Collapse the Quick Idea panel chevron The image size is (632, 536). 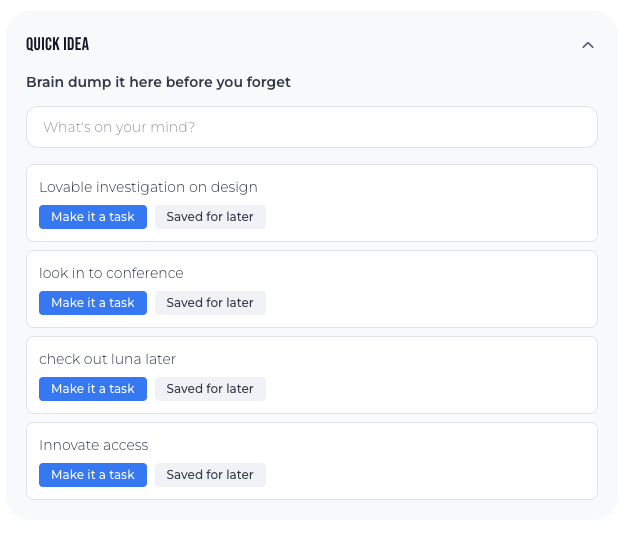(588, 45)
